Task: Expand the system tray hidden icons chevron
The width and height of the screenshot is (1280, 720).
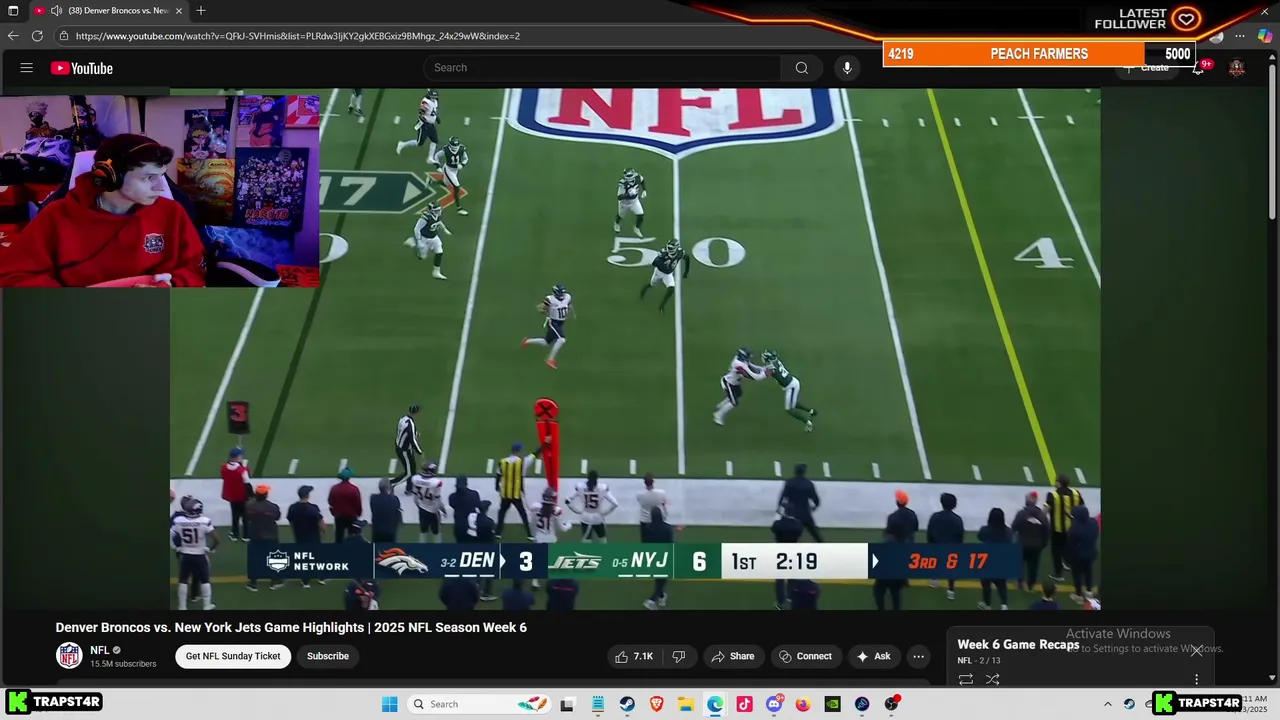Action: pos(1107,704)
